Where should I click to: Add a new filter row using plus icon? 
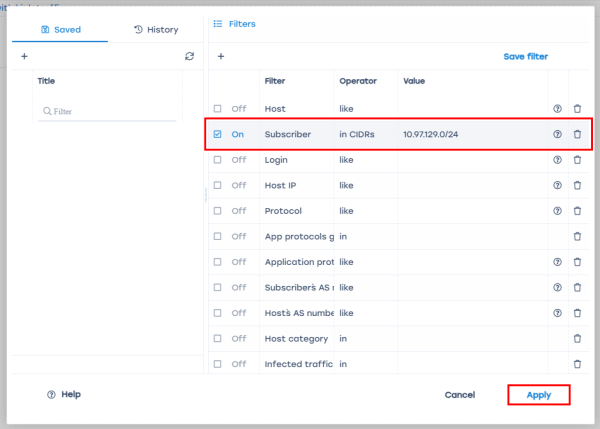point(220,57)
